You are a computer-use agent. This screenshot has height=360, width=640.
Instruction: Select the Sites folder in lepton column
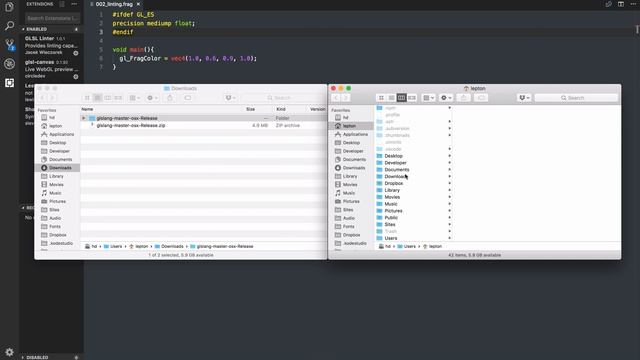pos(413,224)
